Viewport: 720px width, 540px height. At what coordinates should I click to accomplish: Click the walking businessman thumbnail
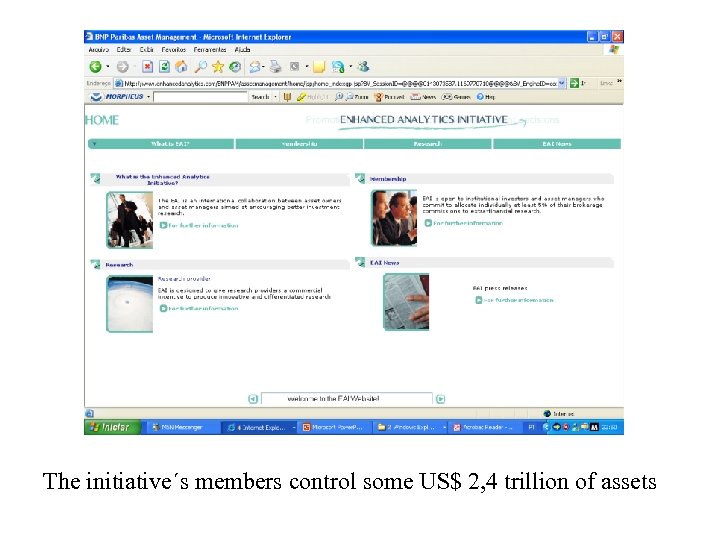tap(130, 220)
